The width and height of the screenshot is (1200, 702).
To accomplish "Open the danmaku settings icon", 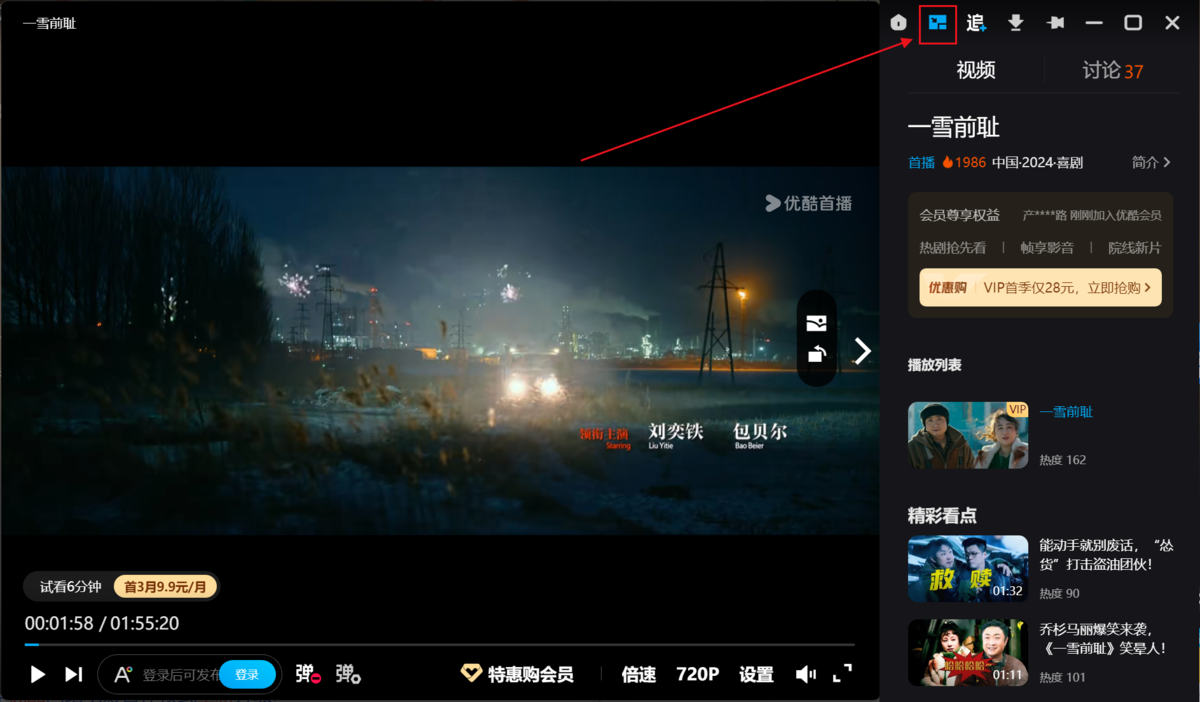I will 348,674.
